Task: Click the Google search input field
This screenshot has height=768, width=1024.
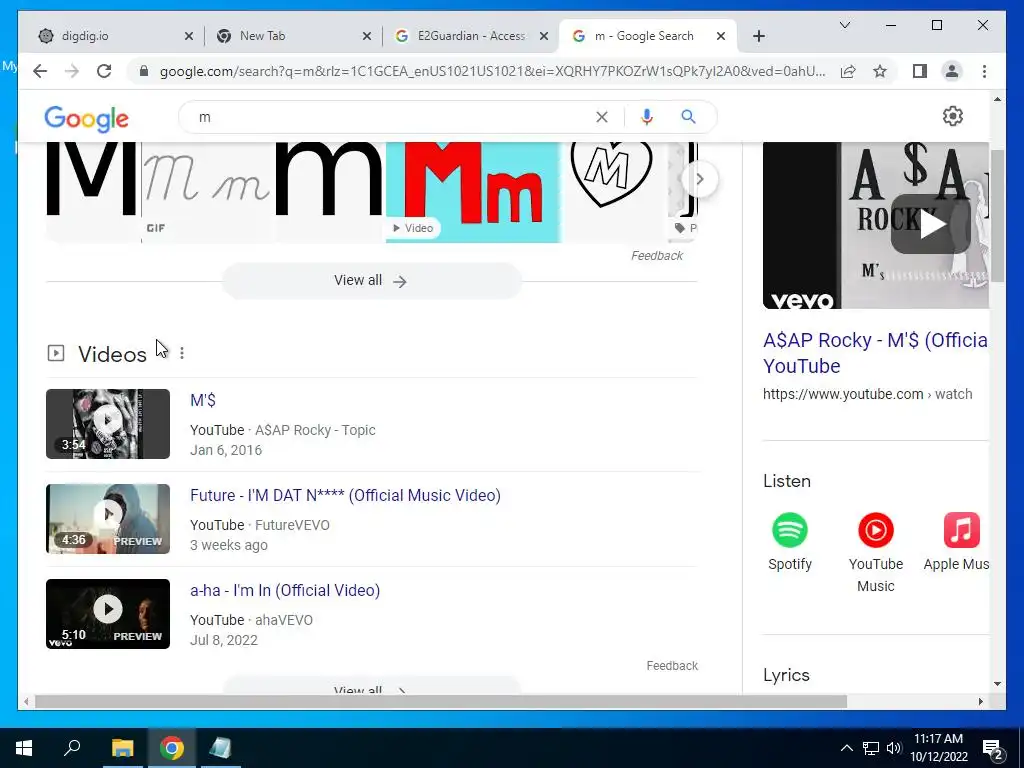Action: coord(392,117)
